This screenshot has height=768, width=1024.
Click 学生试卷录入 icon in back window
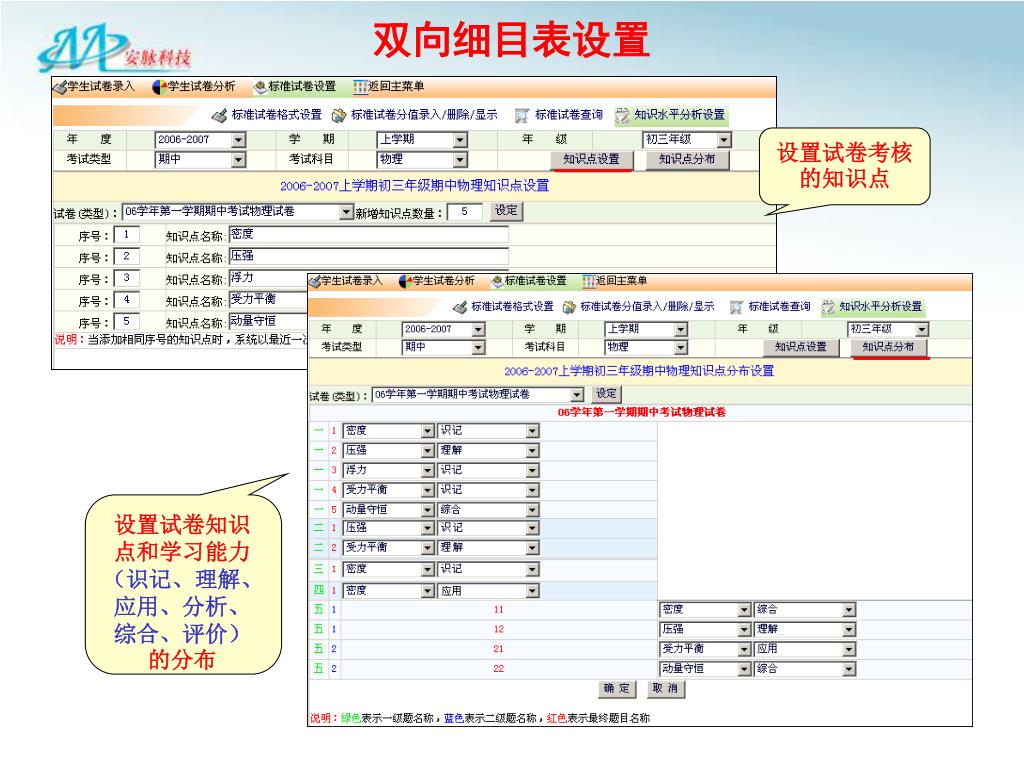60,87
